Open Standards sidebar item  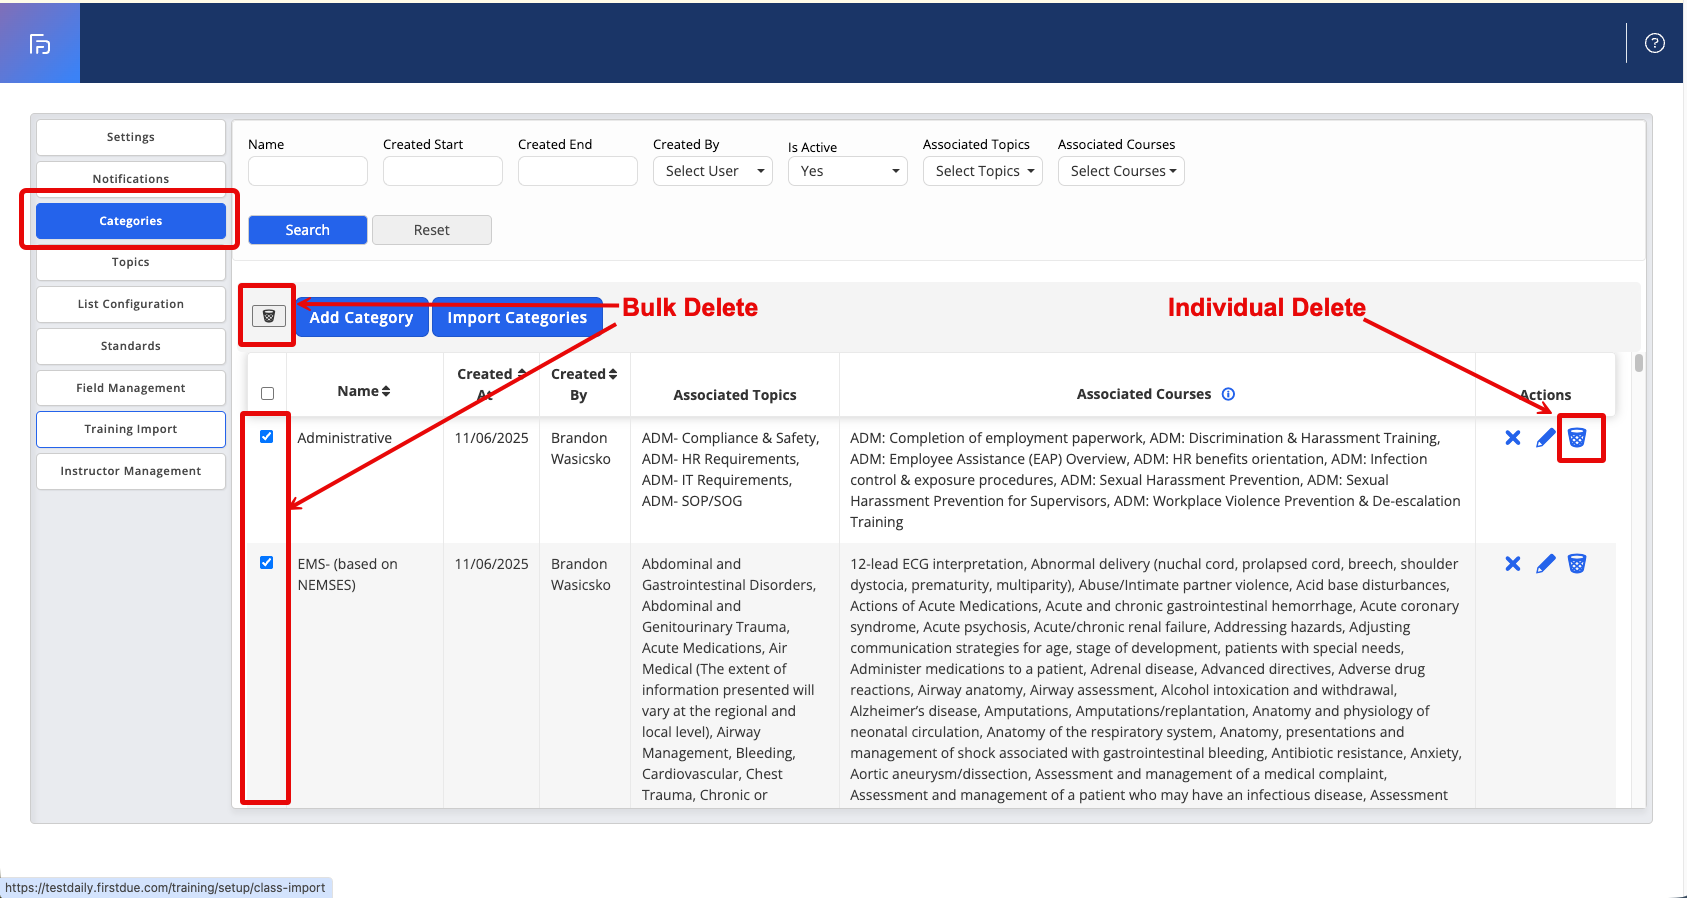point(131,346)
